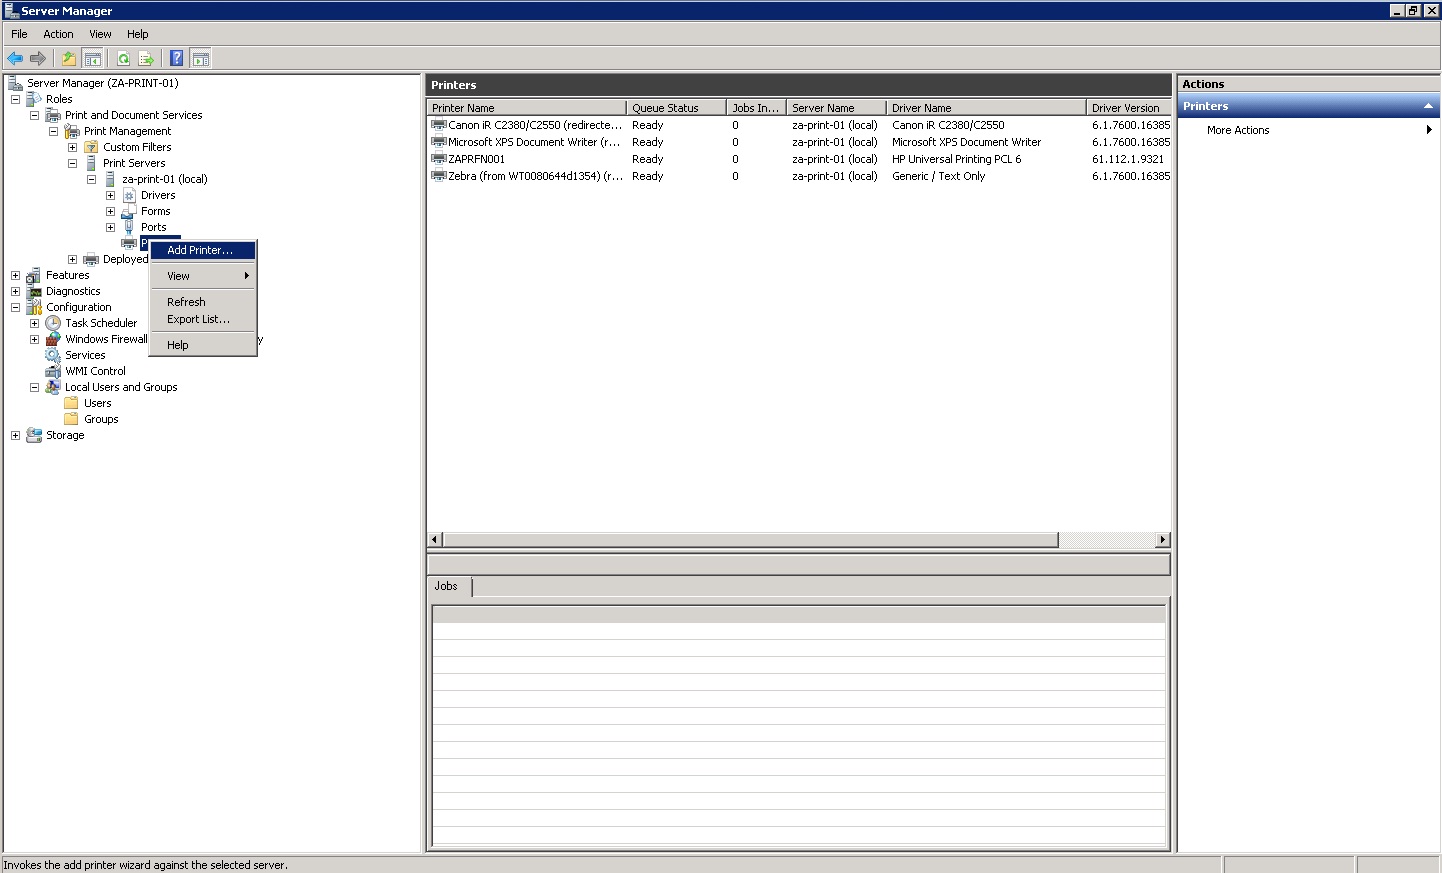1442x873 pixels.
Task: Click the right arrow of the horizontal scrollbar
Action: pyautogui.click(x=1162, y=539)
